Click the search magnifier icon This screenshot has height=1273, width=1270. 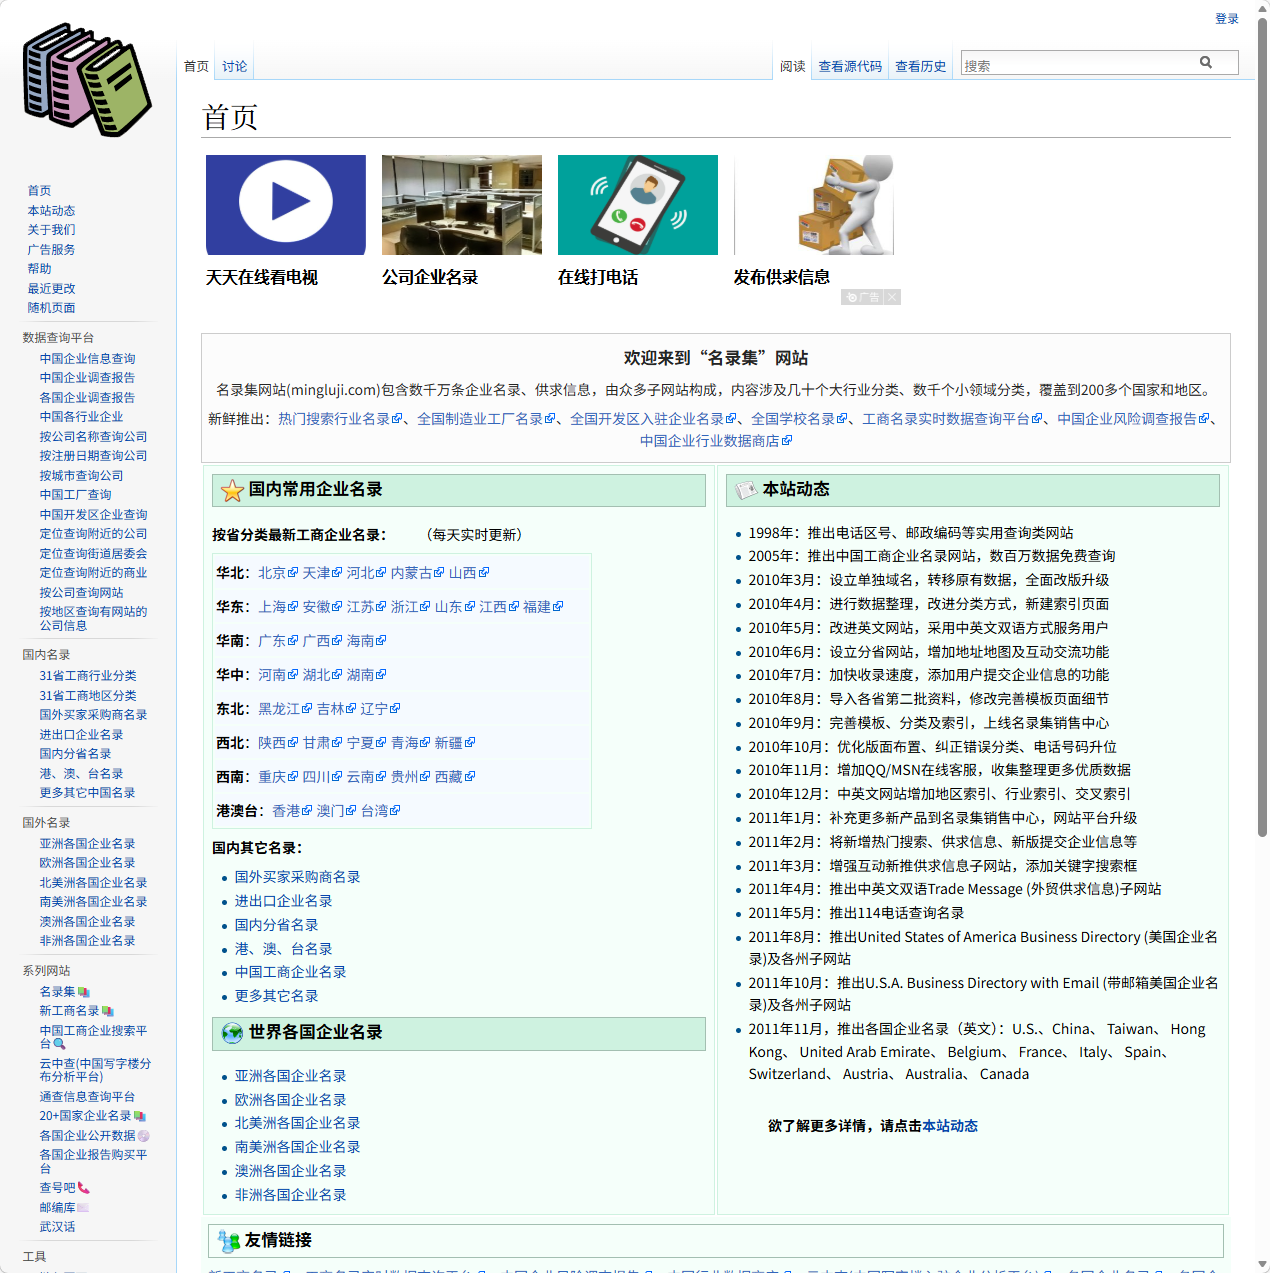pos(1206,62)
